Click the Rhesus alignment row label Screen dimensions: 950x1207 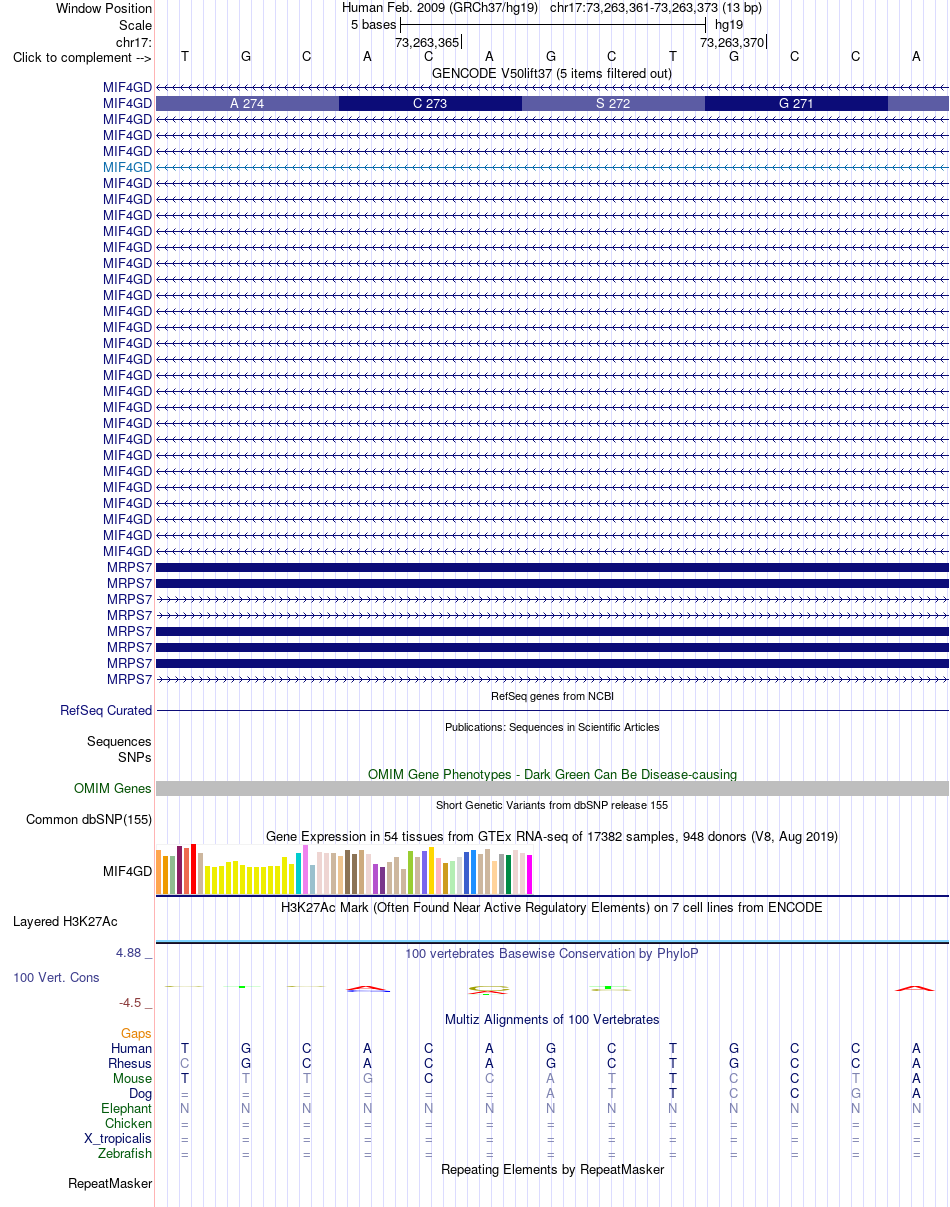(x=130, y=1063)
